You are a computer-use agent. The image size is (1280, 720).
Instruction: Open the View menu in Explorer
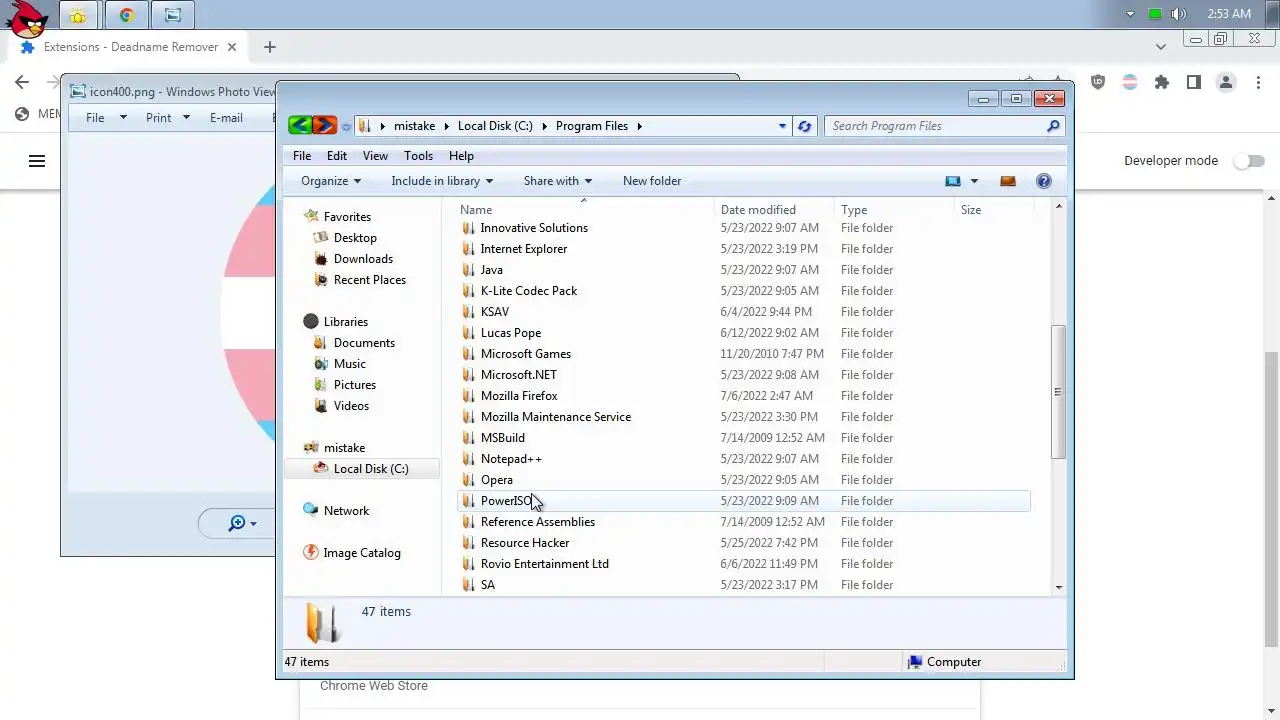point(375,156)
